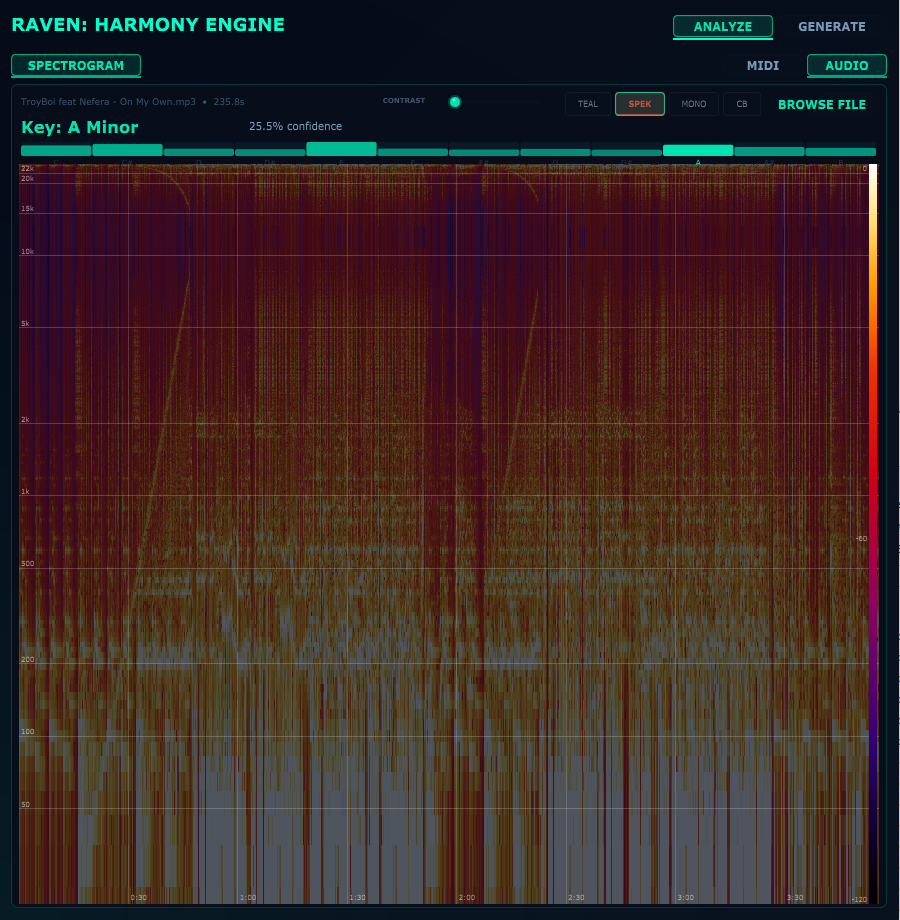
Task: Select the SPEK colormap icon
Action: point(639,103)
